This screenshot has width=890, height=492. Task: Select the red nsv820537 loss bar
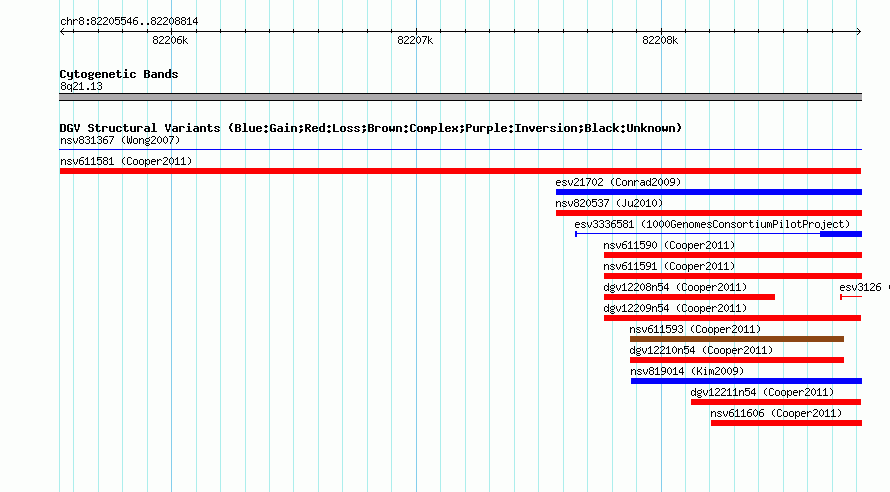click(x=709, y=213)
